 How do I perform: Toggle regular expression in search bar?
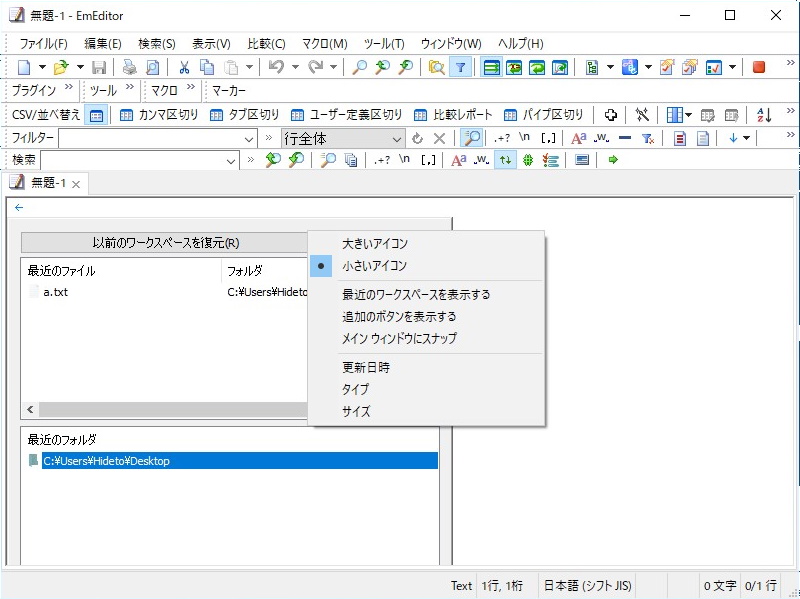[x=382, y=160]
